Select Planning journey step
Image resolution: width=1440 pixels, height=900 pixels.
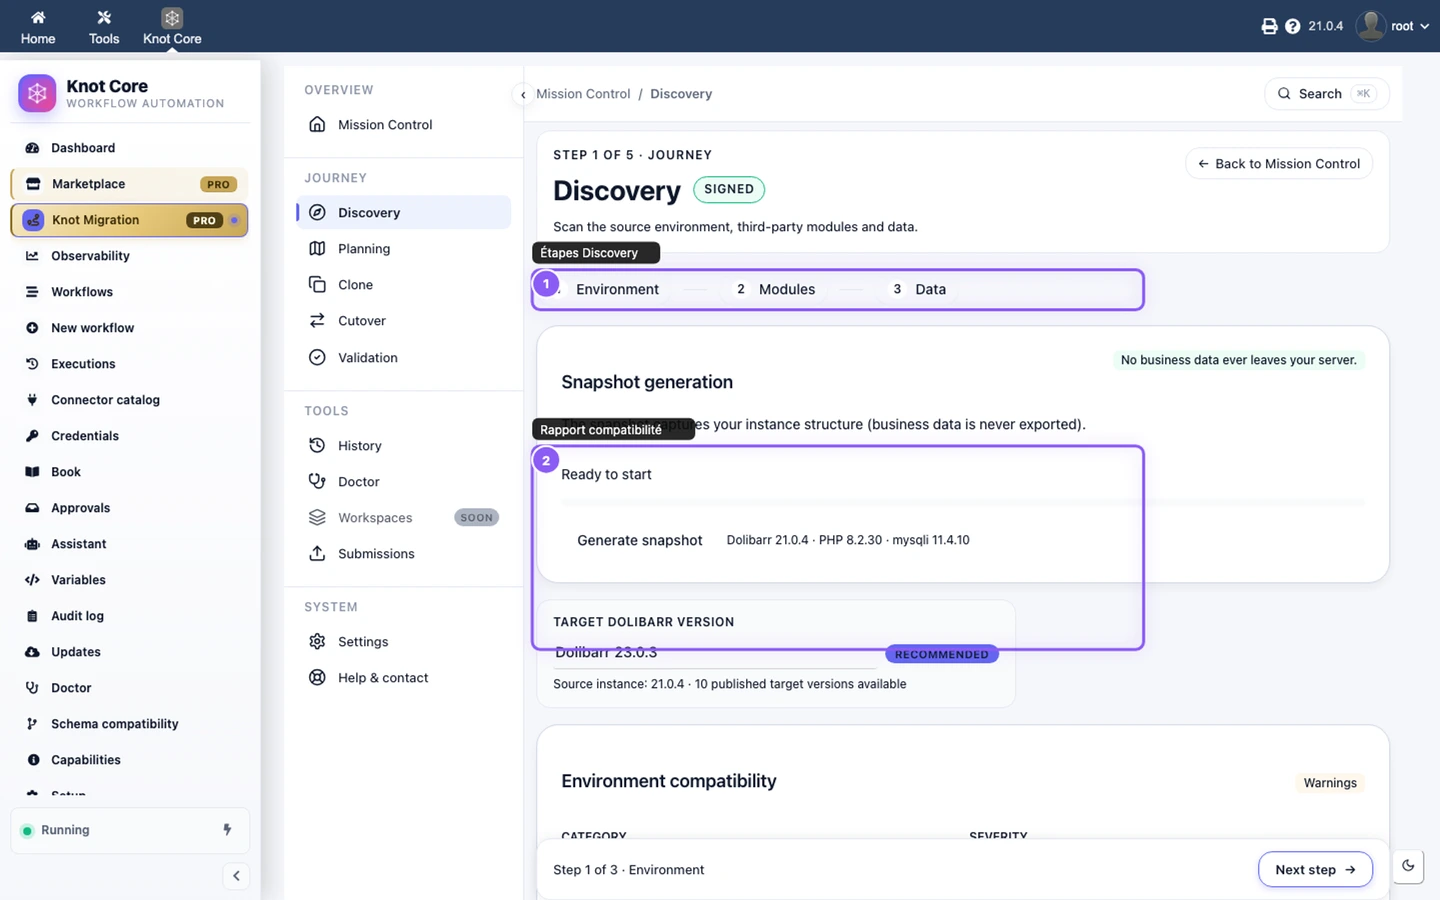tap(403, 249)
